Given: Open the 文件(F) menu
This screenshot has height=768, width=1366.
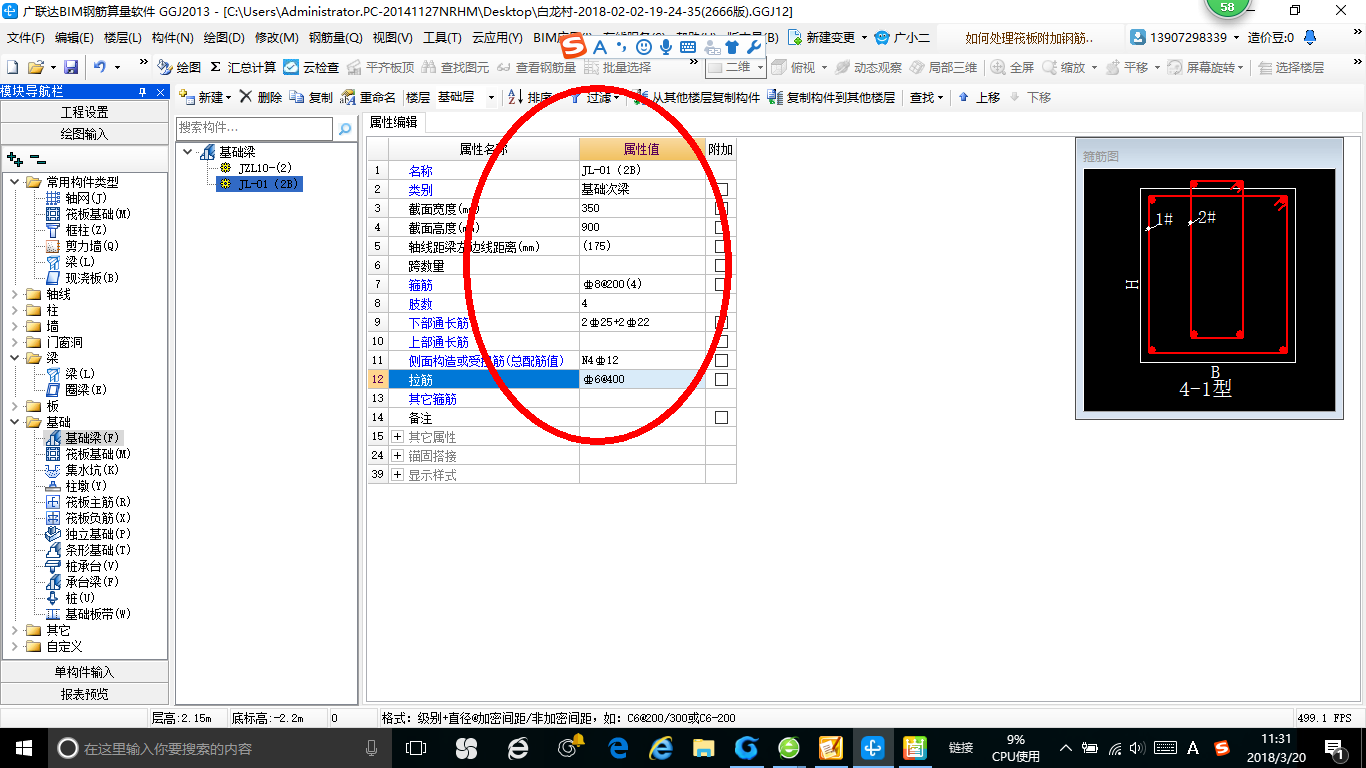Looking at the screenshot, I should point(25,37).
